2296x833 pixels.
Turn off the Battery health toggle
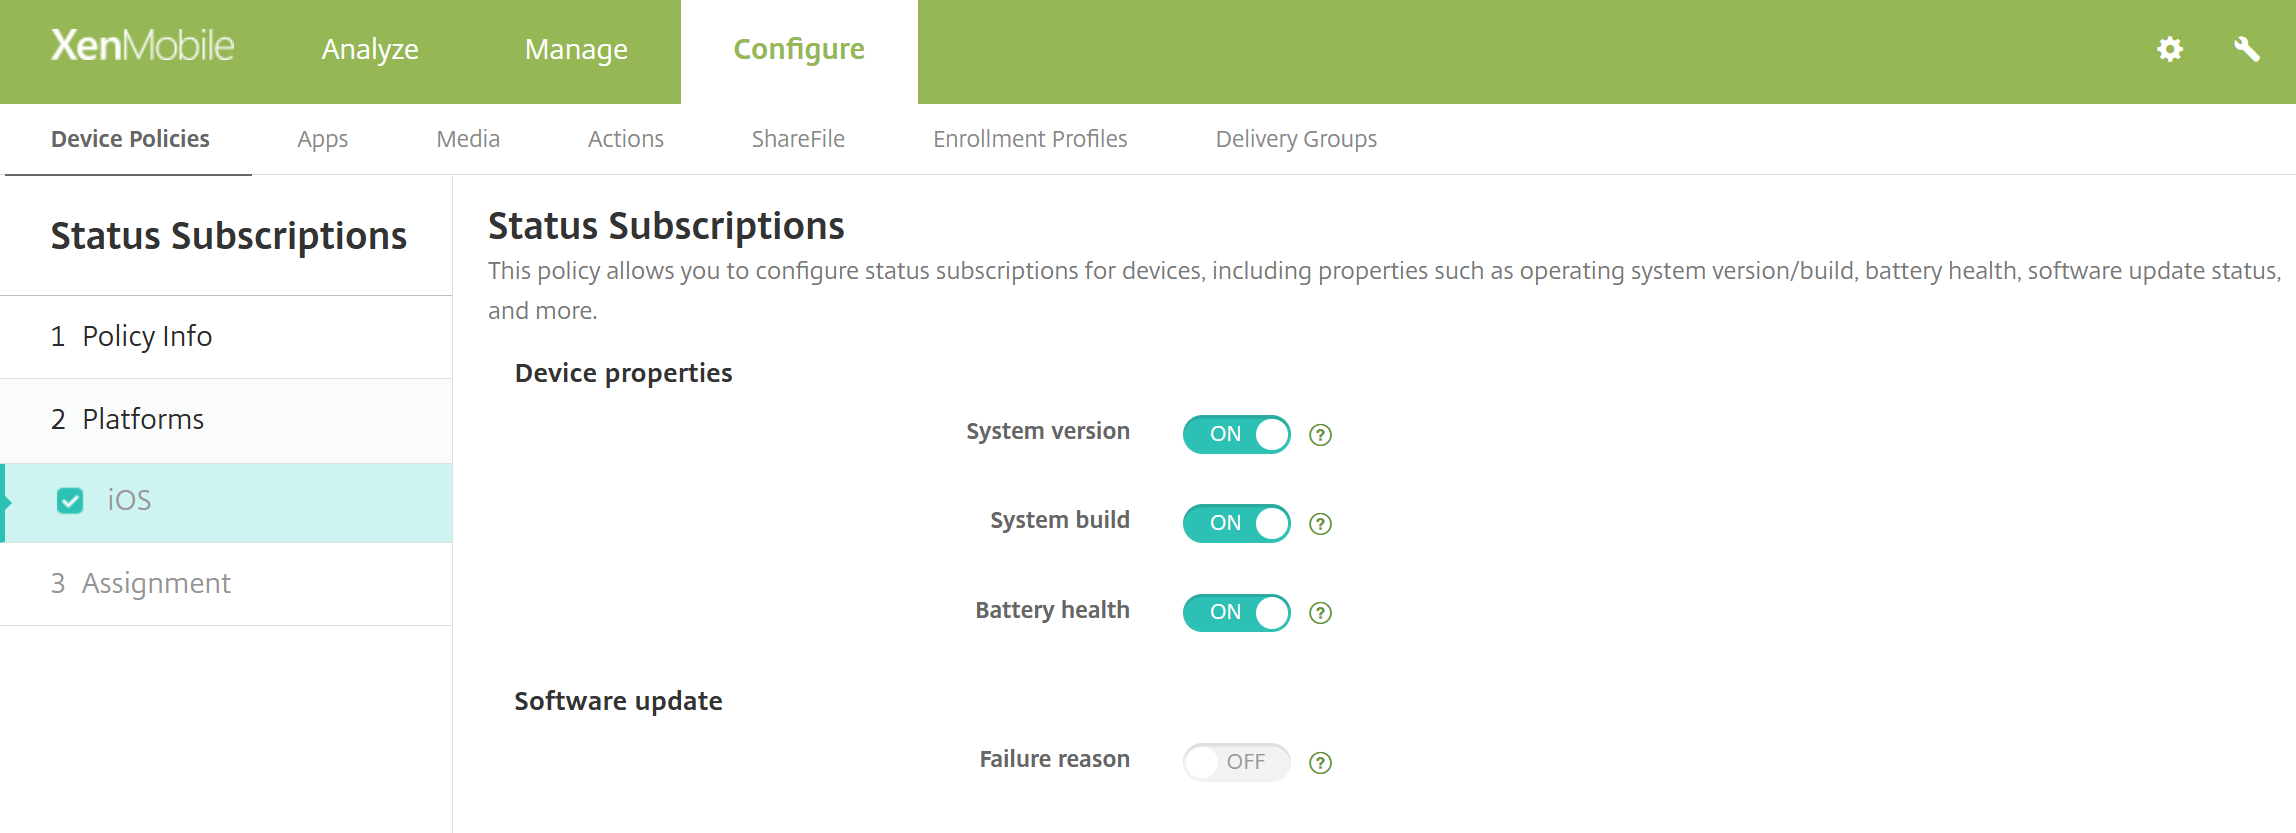point(1236,611)
